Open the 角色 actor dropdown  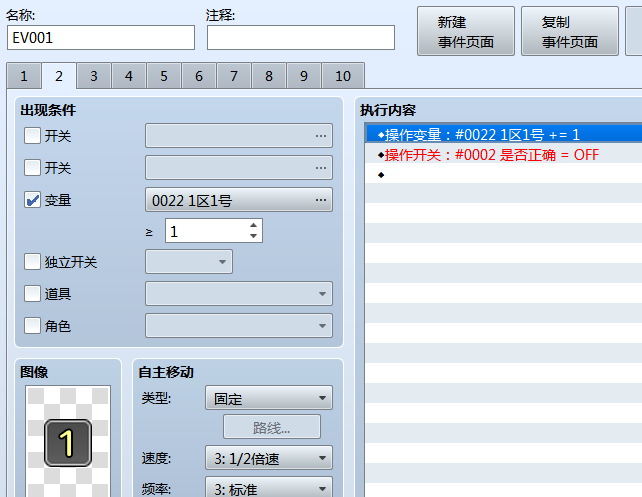pyautogui.click(x=239, y=325)
